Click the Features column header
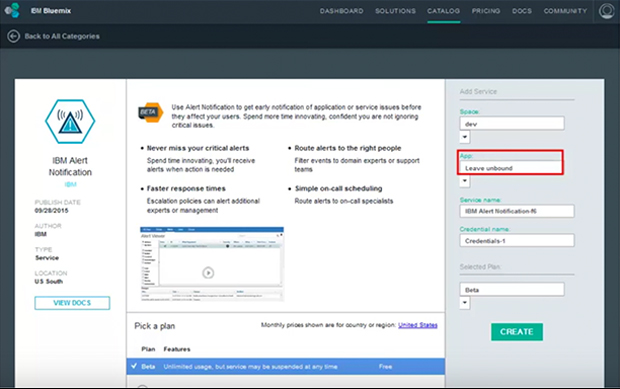 [177, 349]
